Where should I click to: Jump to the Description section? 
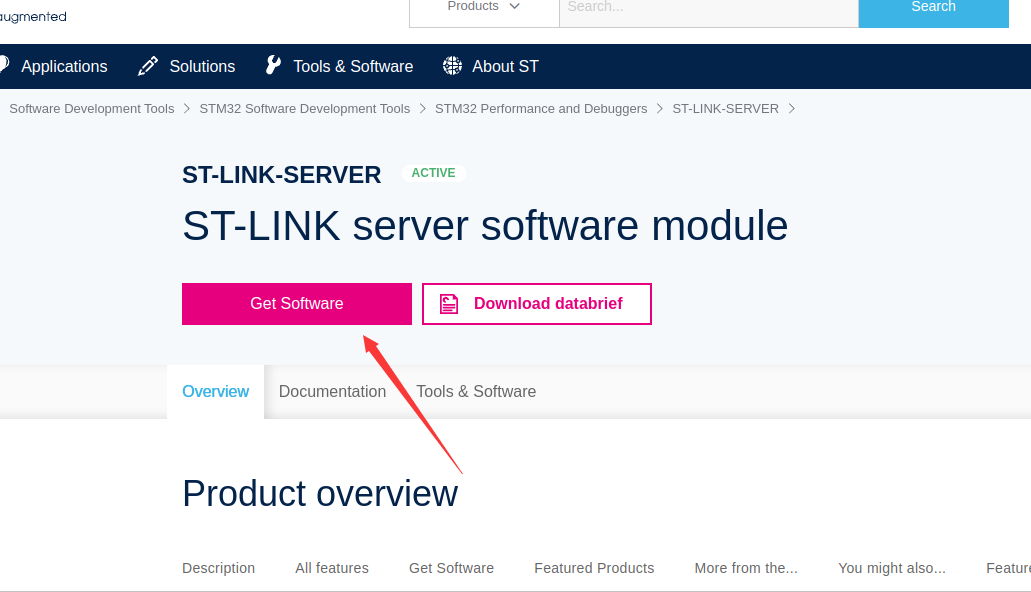click(x=218, y=568)
